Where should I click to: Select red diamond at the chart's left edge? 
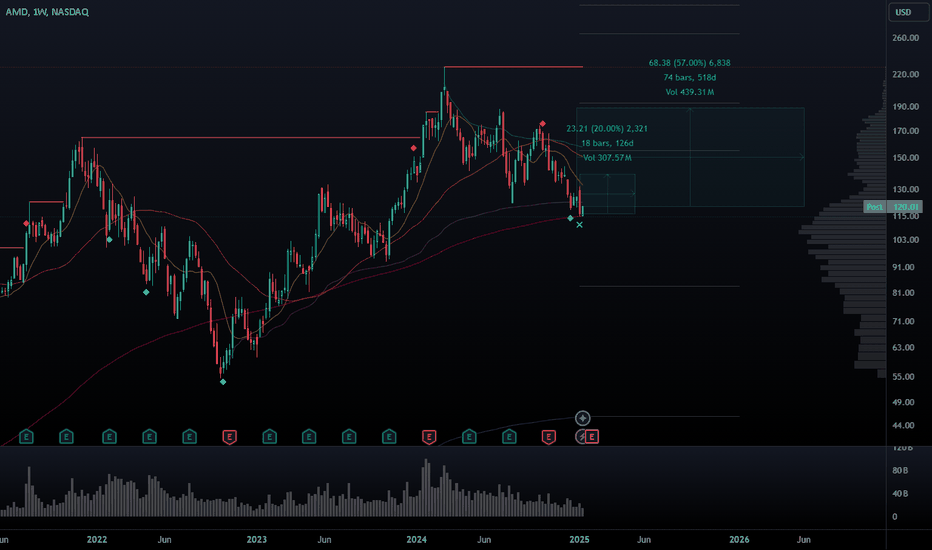pyautogui.click(x=26, y=224)
